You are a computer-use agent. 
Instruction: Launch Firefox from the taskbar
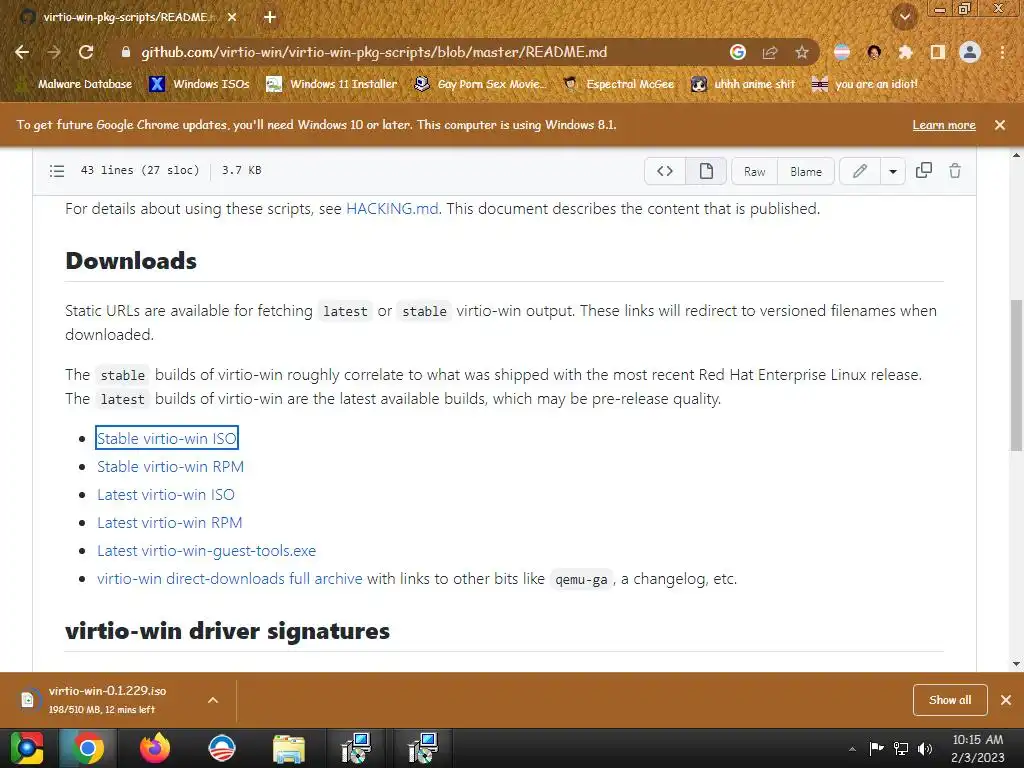tap(155, 748)
